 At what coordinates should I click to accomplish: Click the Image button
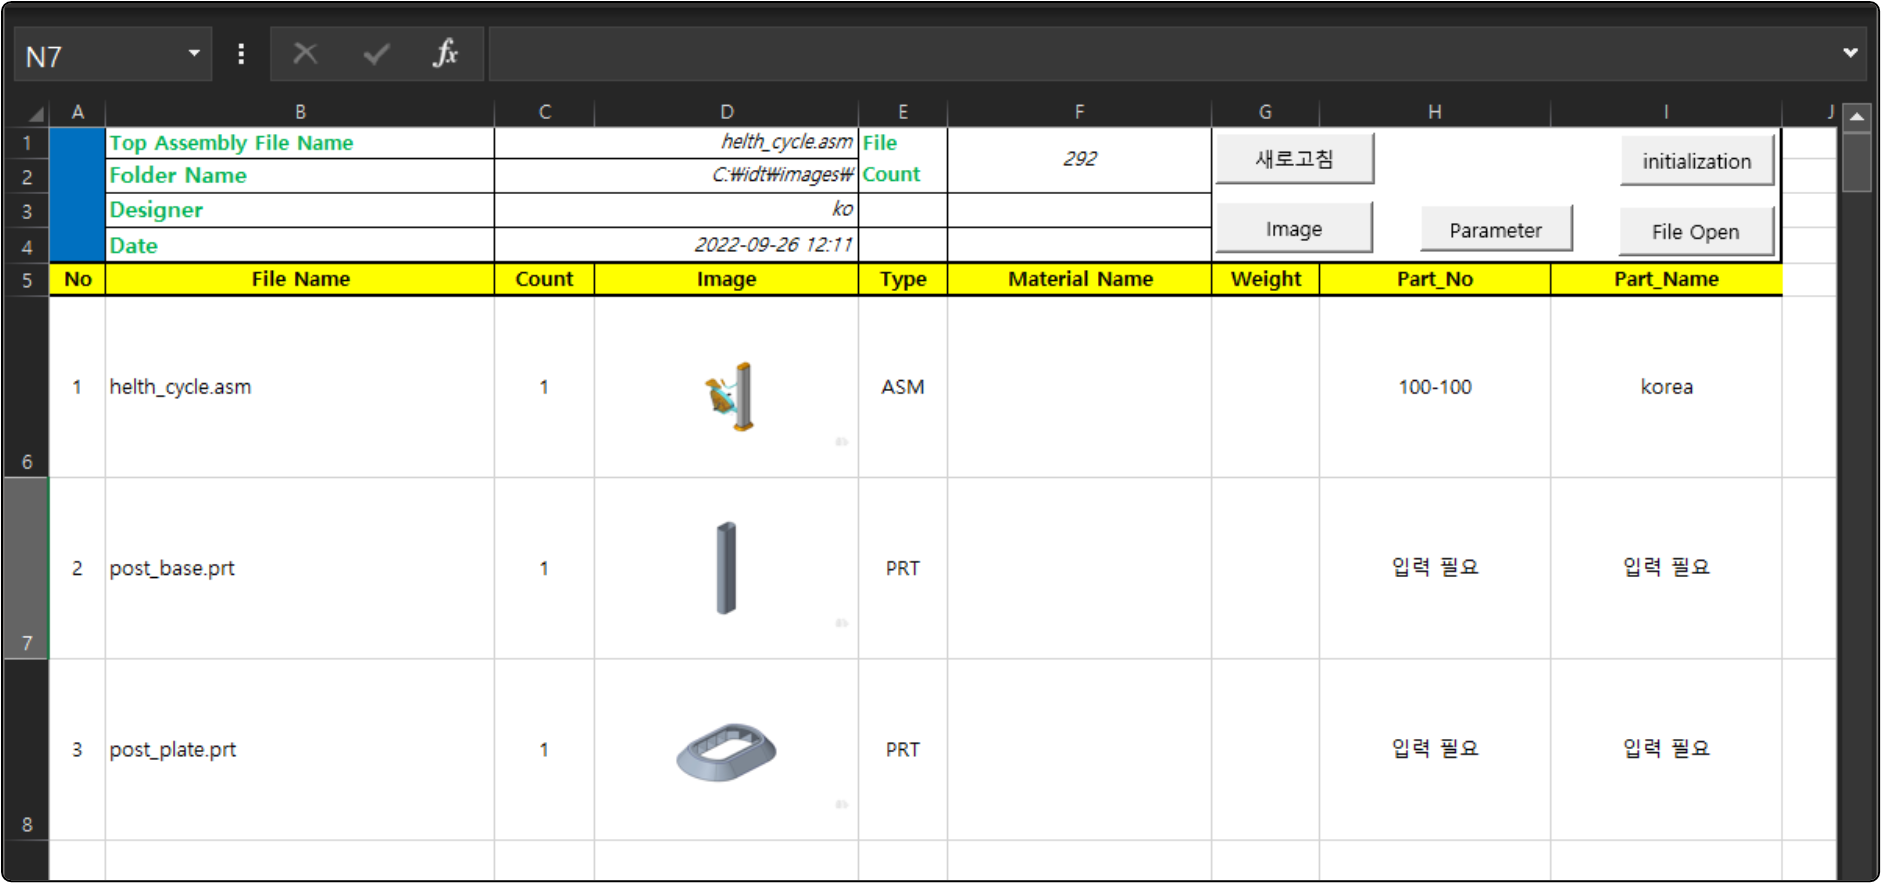tap(1293, 229)
